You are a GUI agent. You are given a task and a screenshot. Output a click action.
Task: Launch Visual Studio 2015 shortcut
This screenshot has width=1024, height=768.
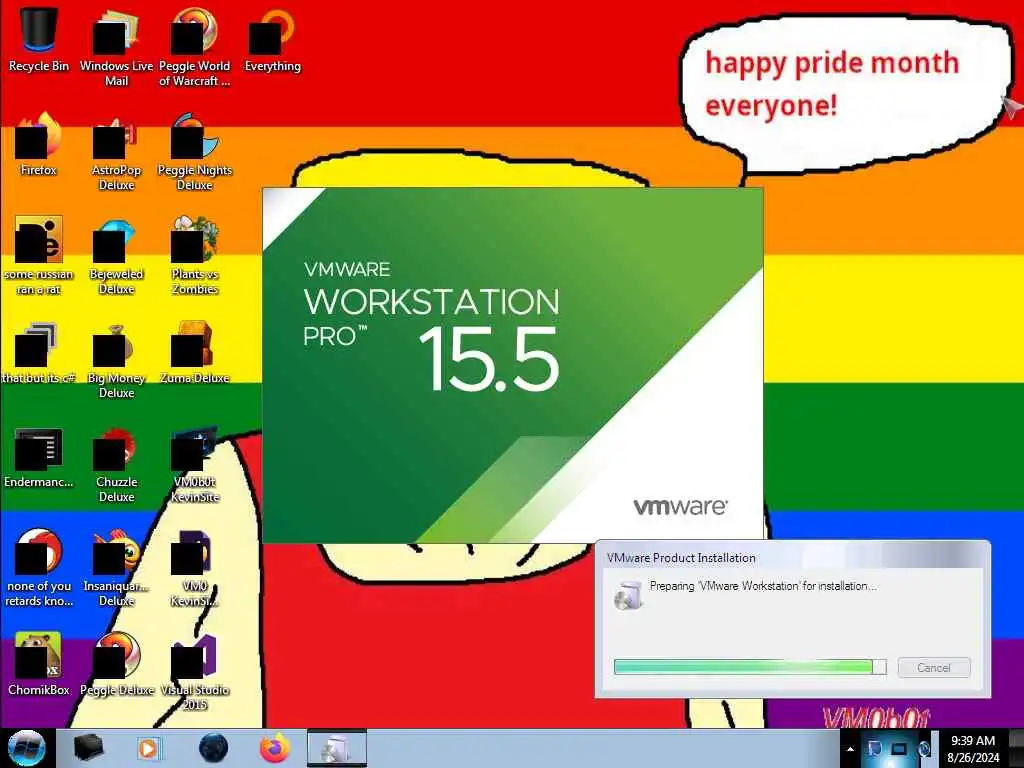click(x=195, y=671)
